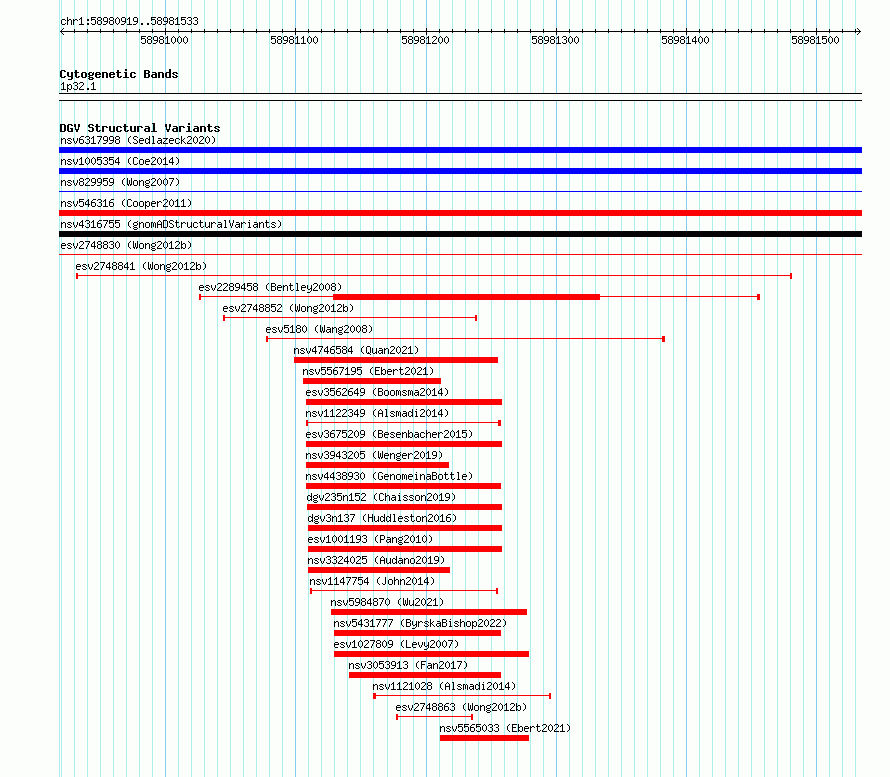The image size is (890, 777).
Task: Open esv1001193 (Pang2010) label
Action: pos(370,539)
